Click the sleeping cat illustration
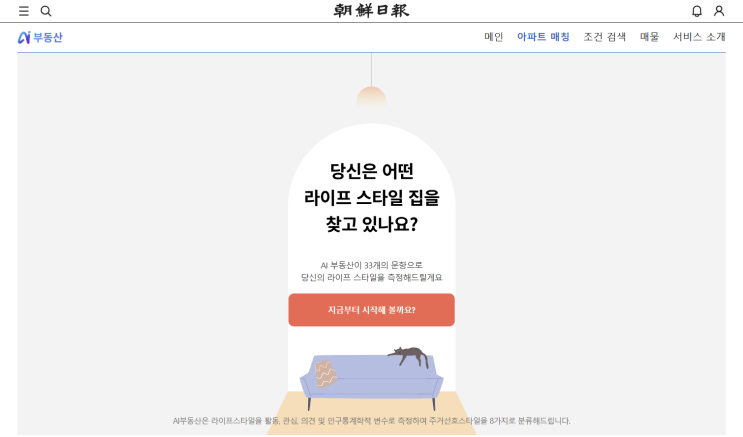 [x=410, y=356]
